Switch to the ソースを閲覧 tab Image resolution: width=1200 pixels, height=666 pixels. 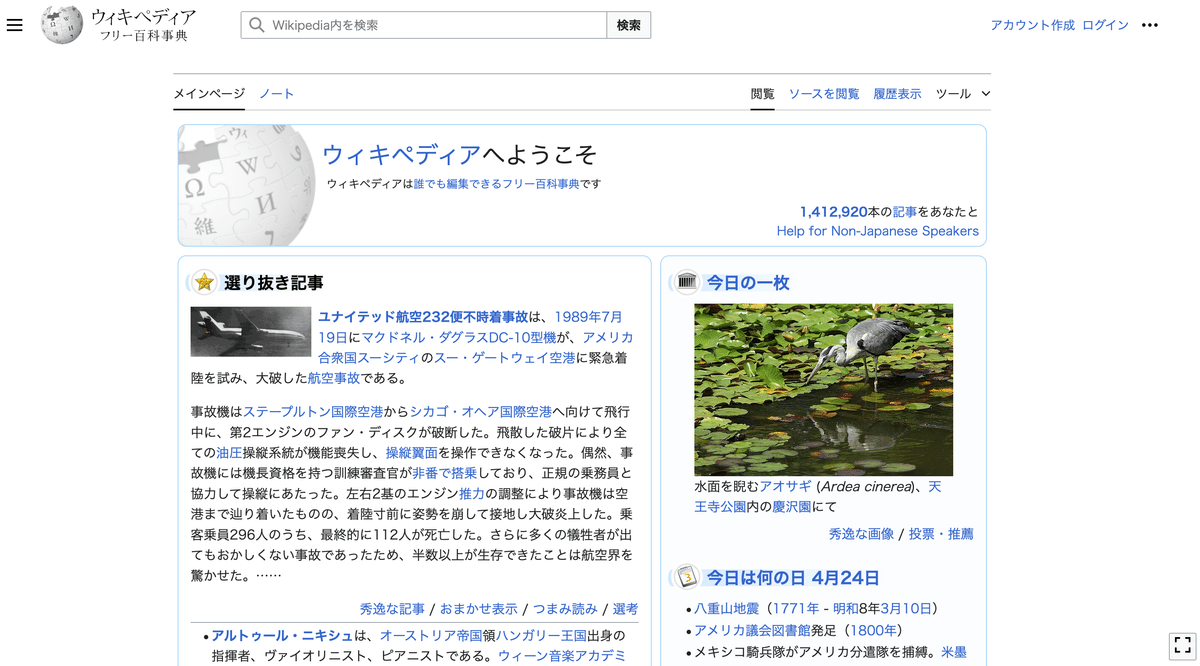pyautogui.click(x=822, y=93)
